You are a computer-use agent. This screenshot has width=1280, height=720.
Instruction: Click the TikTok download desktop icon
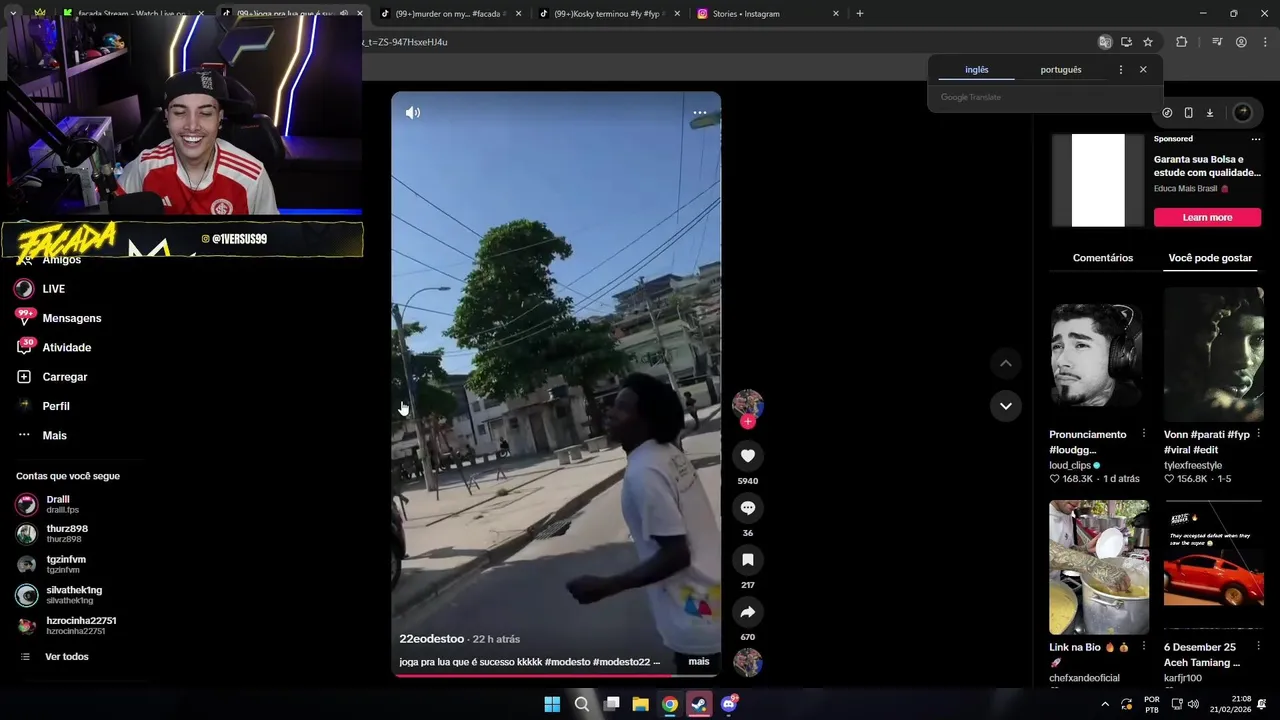pos(1209,113)
